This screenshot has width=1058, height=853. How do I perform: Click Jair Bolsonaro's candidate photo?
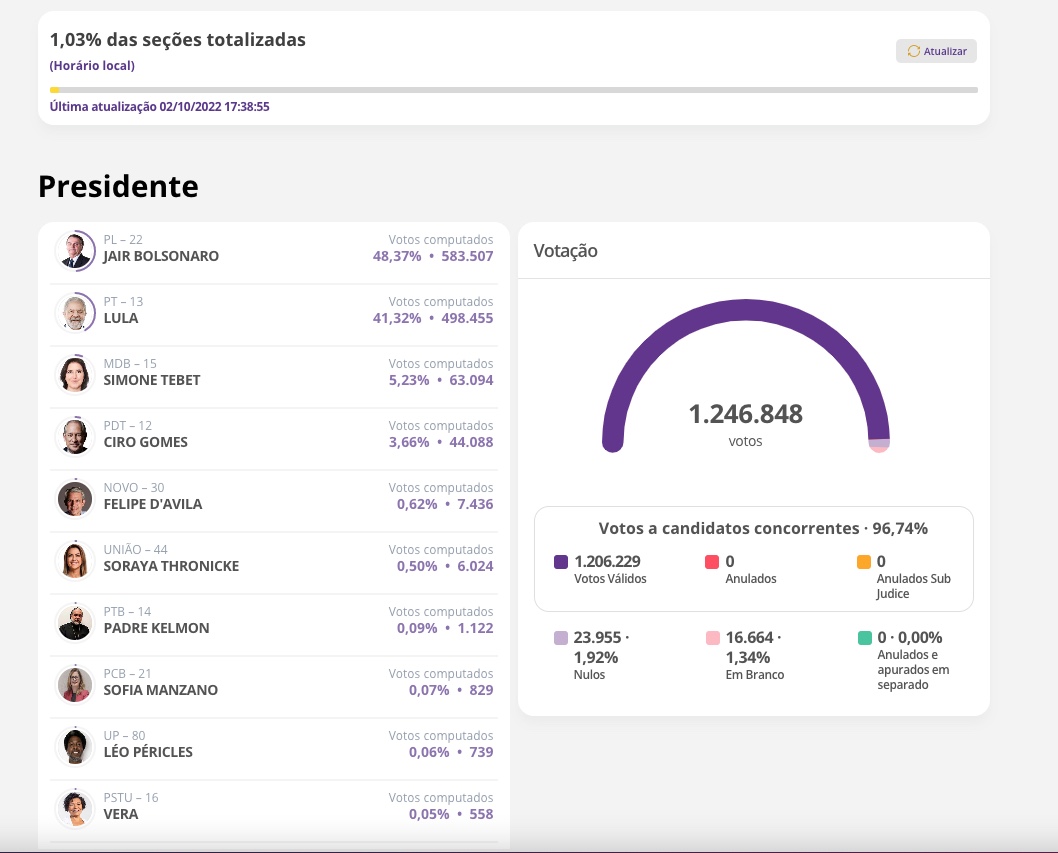click(x=74, y=251)
